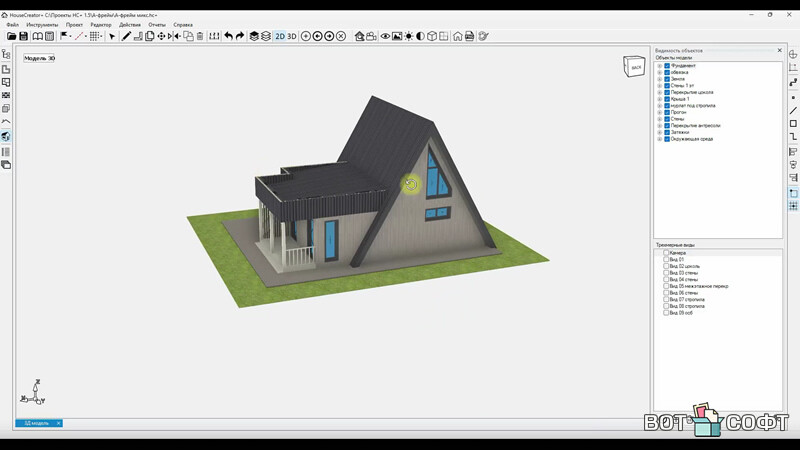
Task: Select the 3Д модель document tab
Action: [36, 423]
